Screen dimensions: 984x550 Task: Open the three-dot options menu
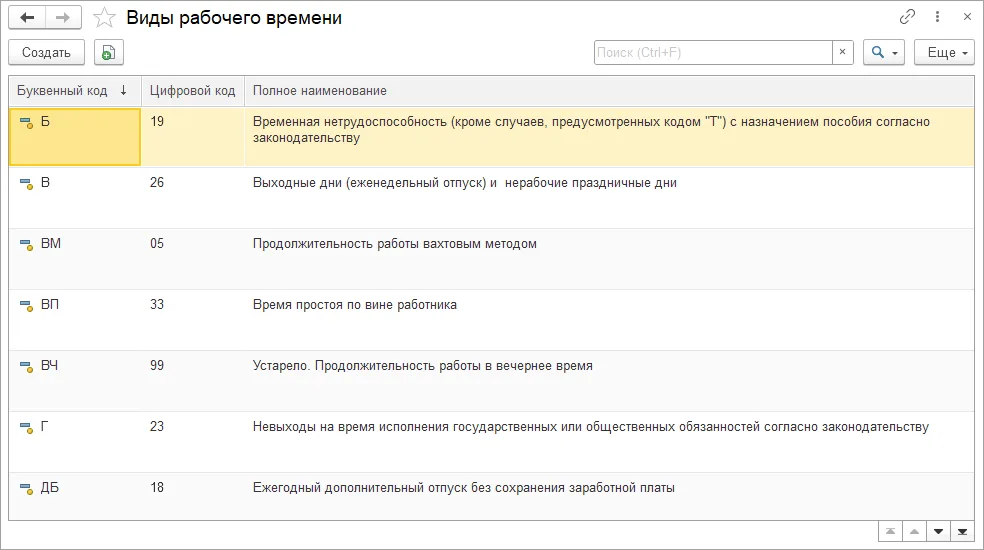click(x=938, y=17)
